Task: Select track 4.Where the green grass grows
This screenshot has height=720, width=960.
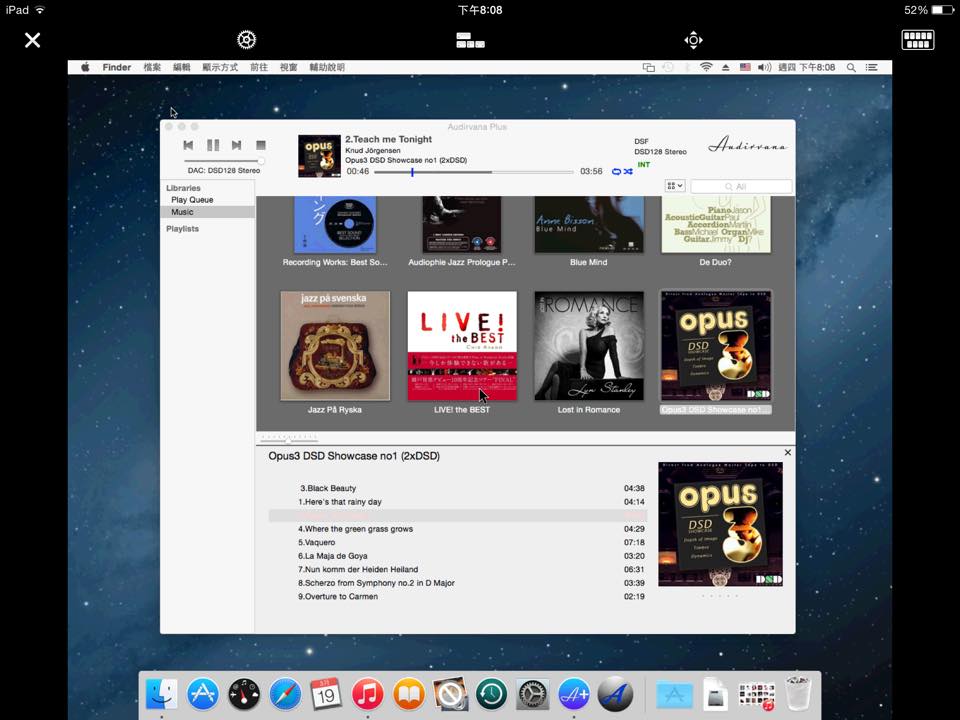Action: [x=457, y=529]
